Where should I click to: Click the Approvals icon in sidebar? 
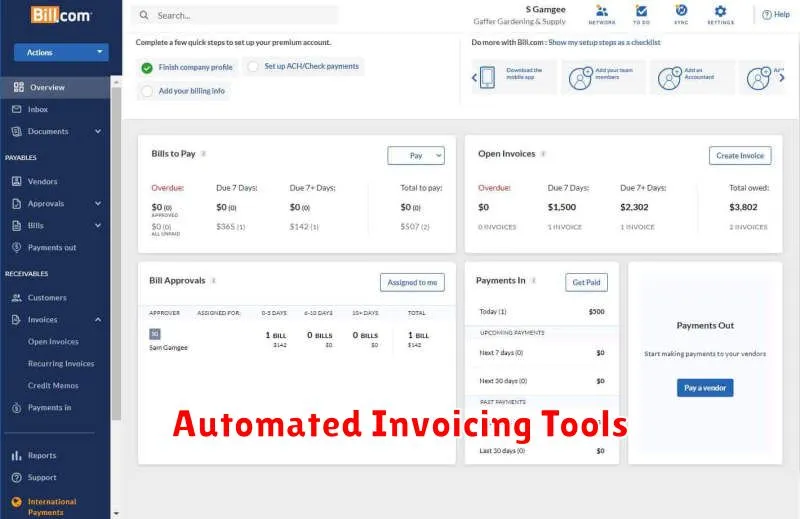point(17,203)
